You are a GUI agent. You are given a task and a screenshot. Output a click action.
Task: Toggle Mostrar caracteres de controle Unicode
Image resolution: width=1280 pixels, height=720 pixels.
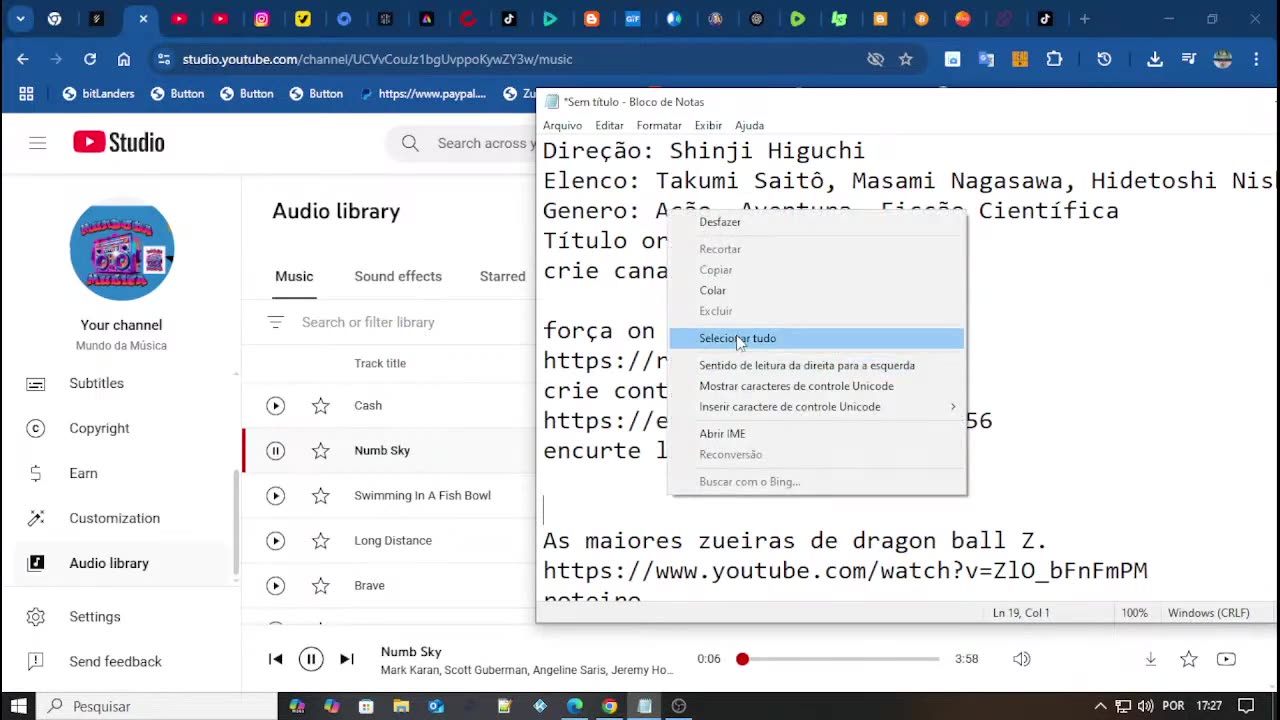point(818,386)
